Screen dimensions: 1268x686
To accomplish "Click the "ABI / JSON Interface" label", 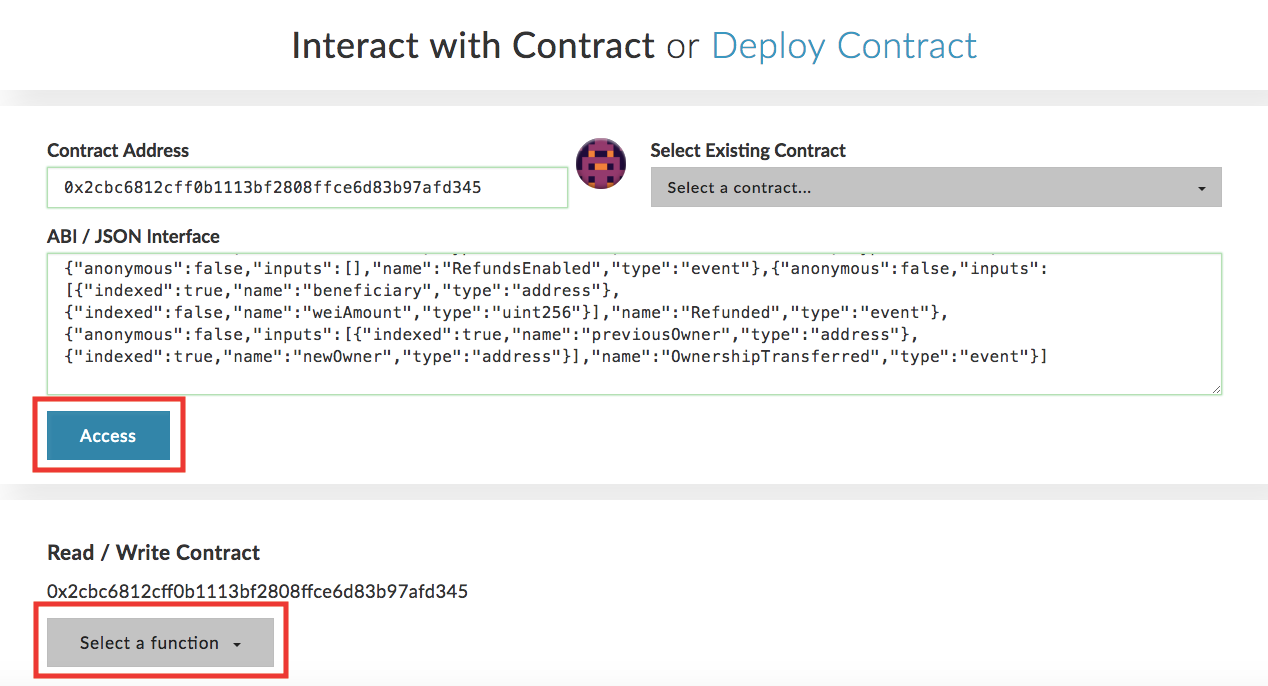I will click(133, 237).
